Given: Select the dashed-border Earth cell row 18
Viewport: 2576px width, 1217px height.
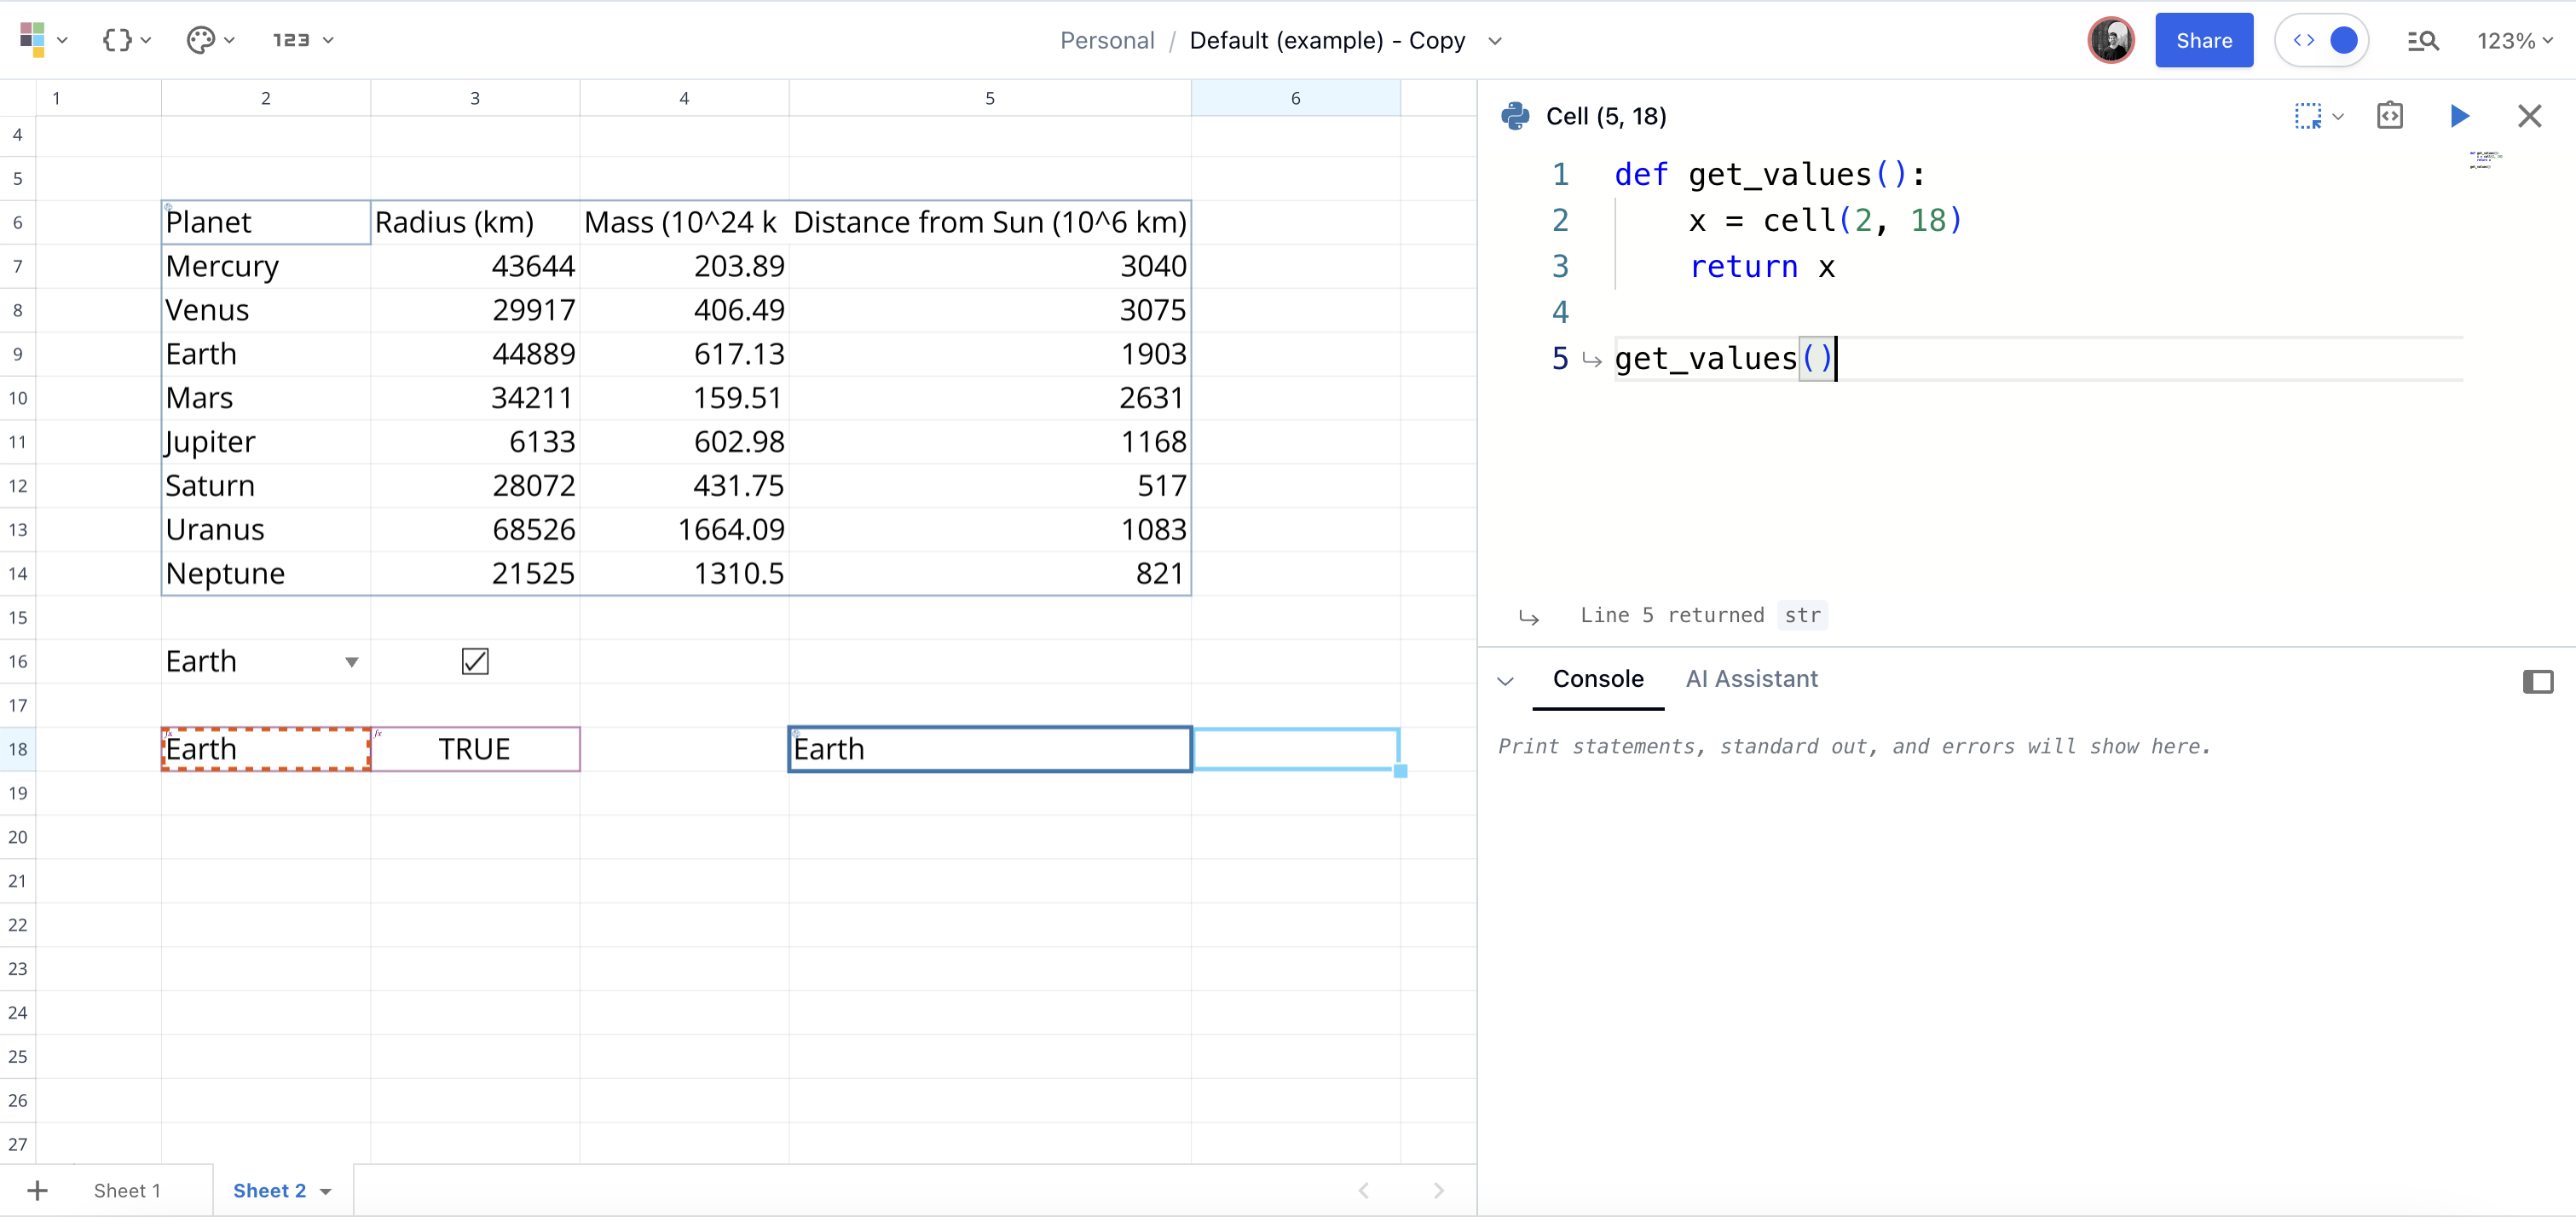Looking at the screenshot, I should 266,749.
